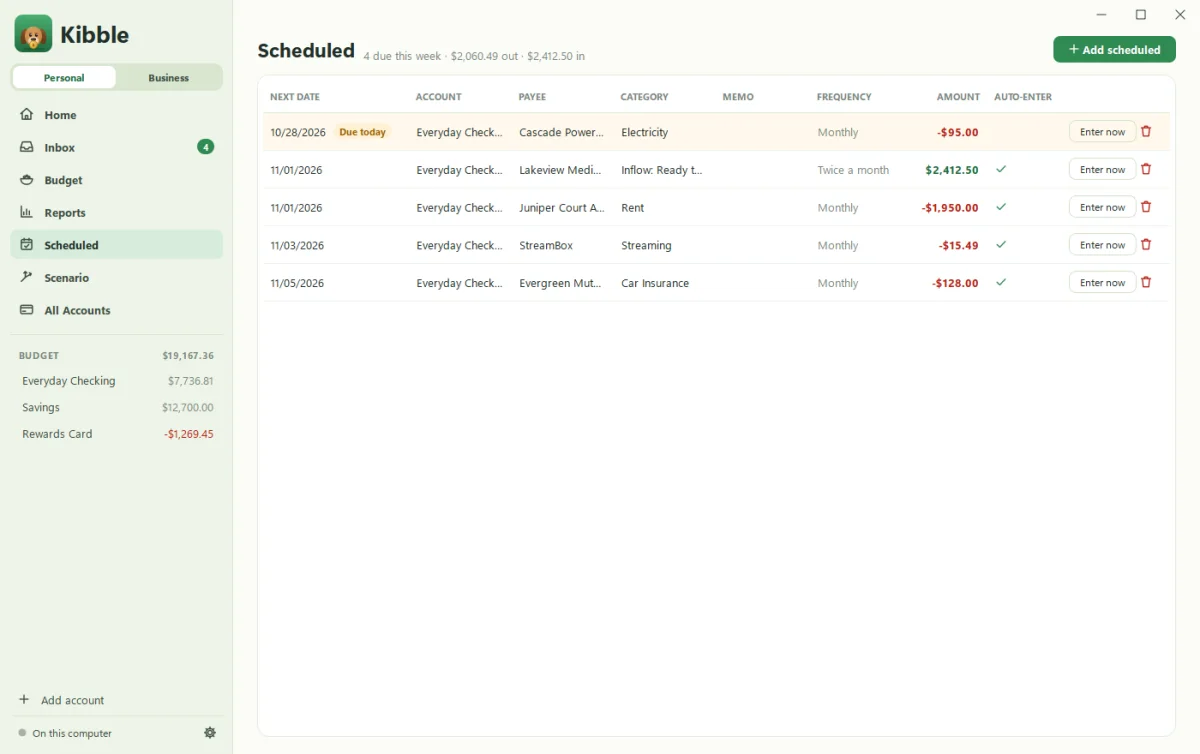Toggle auto-enter checkmark for Lakeview Medi row
The image size is (1200, 754).
[1001, 169]
